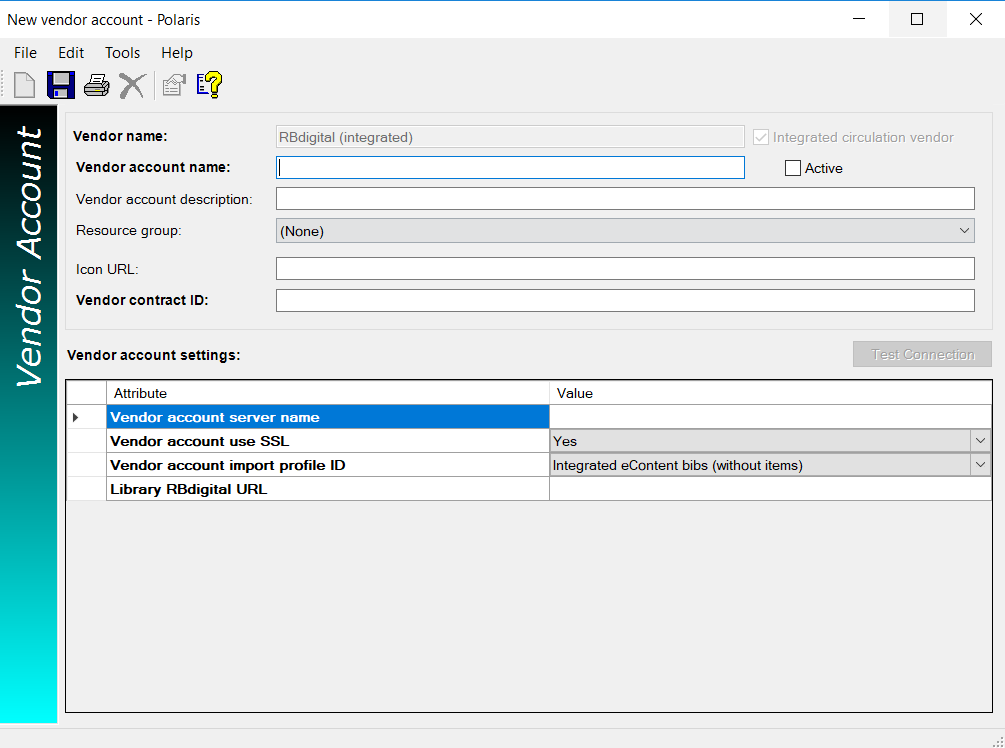The width and height of the screenshot is (1005, 748).
Task: Open Properties toolbar icon
Action: (174, 86)
